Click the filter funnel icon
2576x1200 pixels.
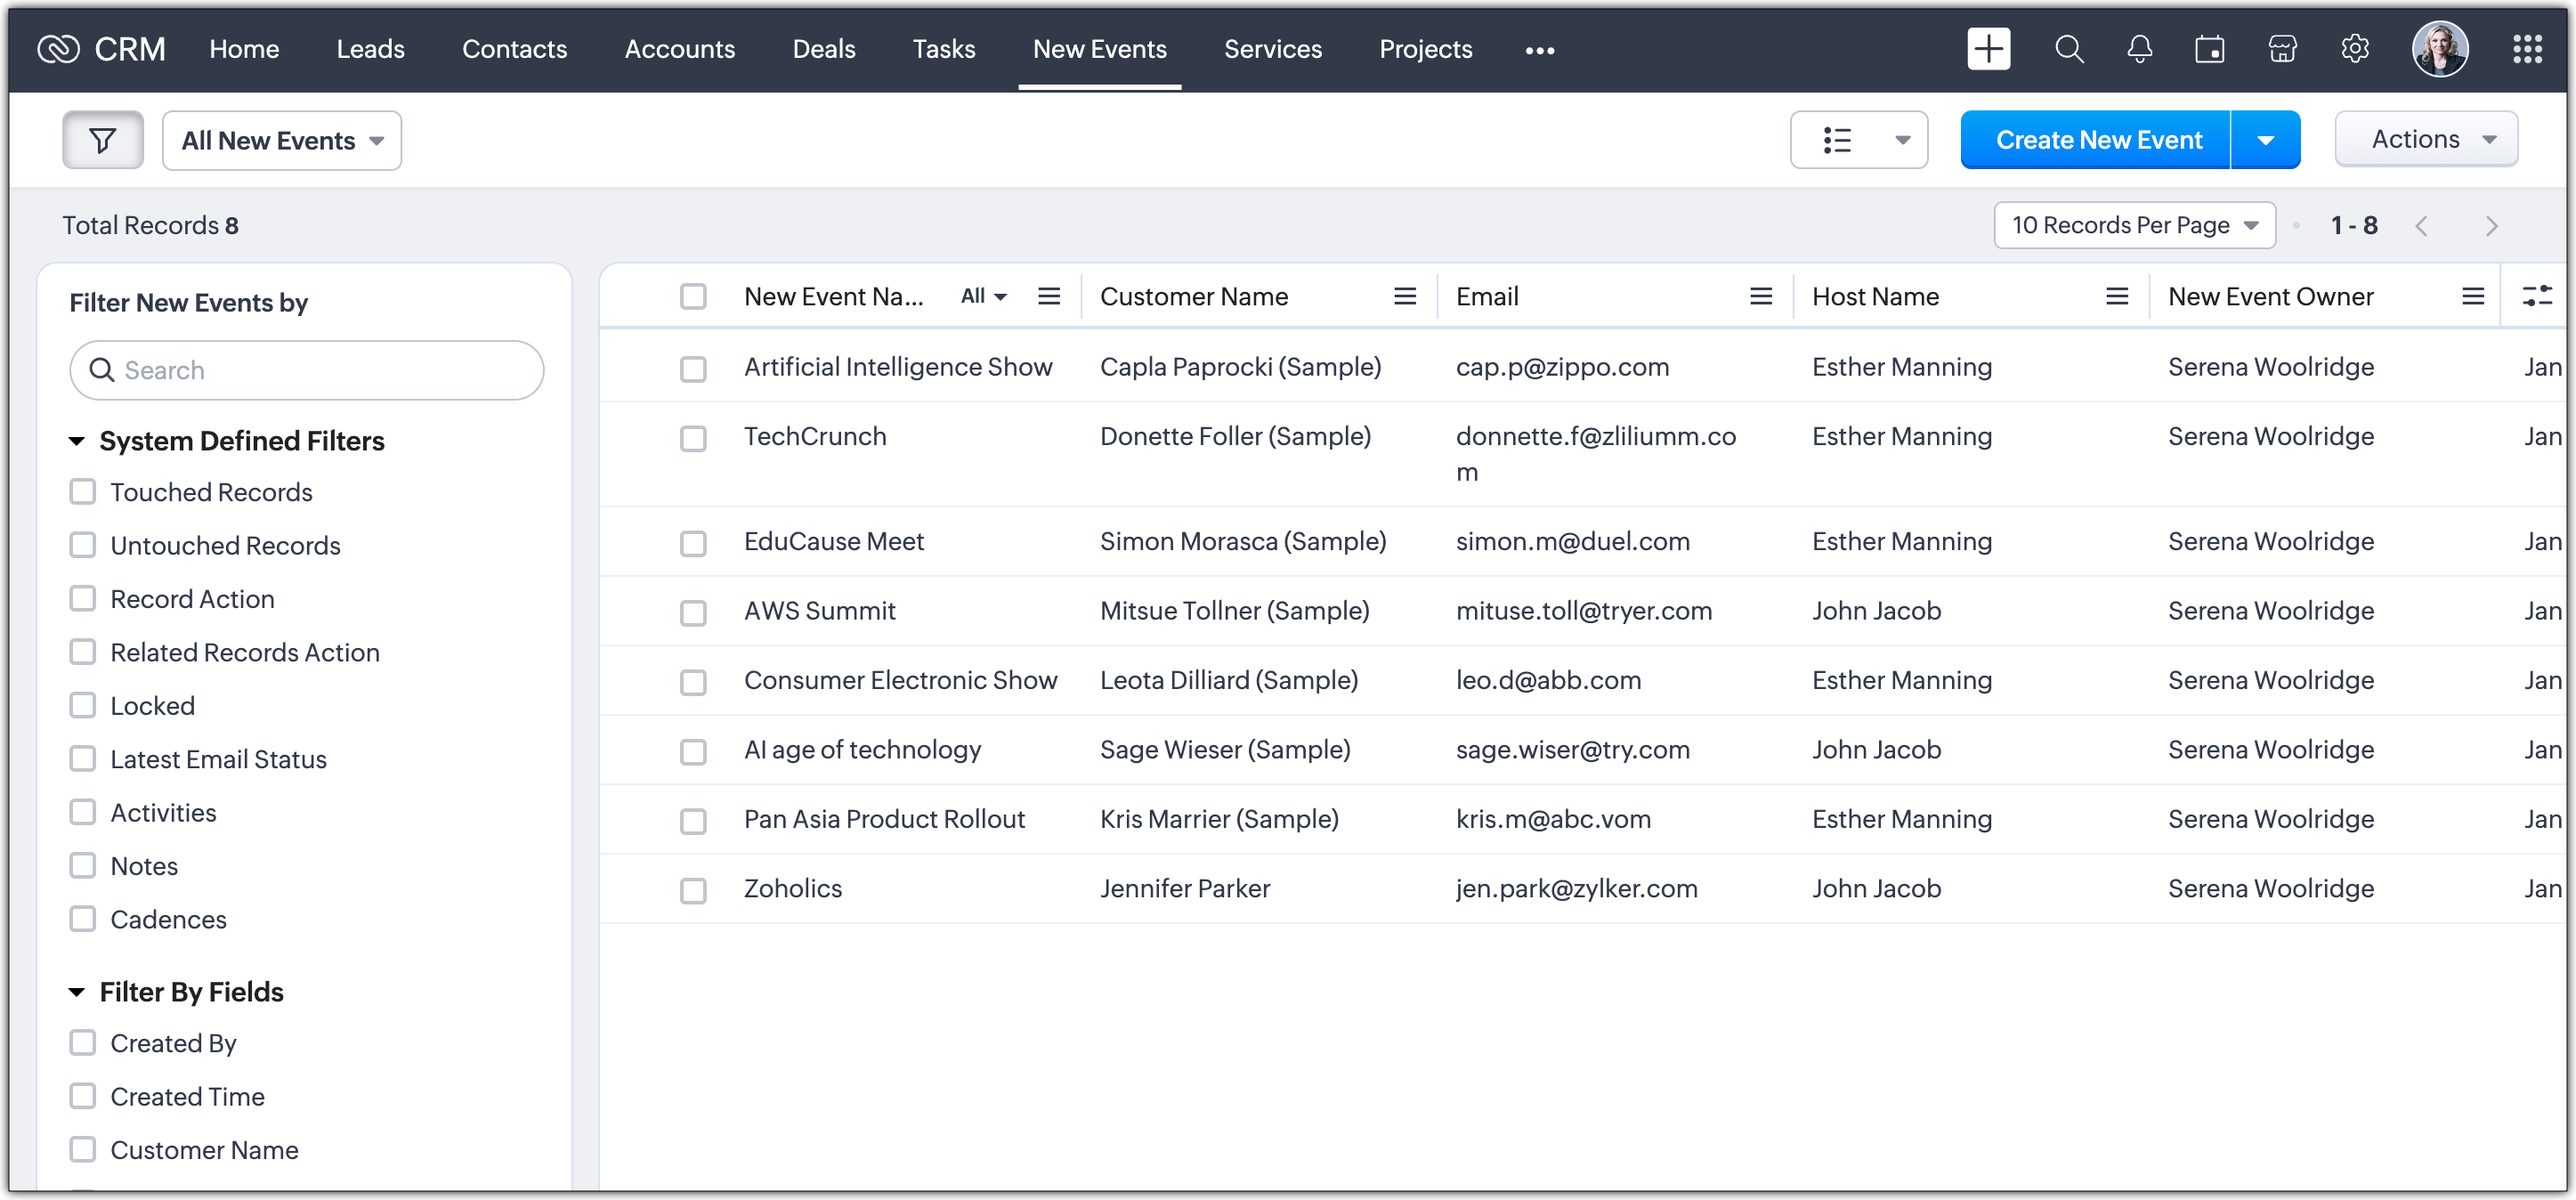click(x=102, y=140)
